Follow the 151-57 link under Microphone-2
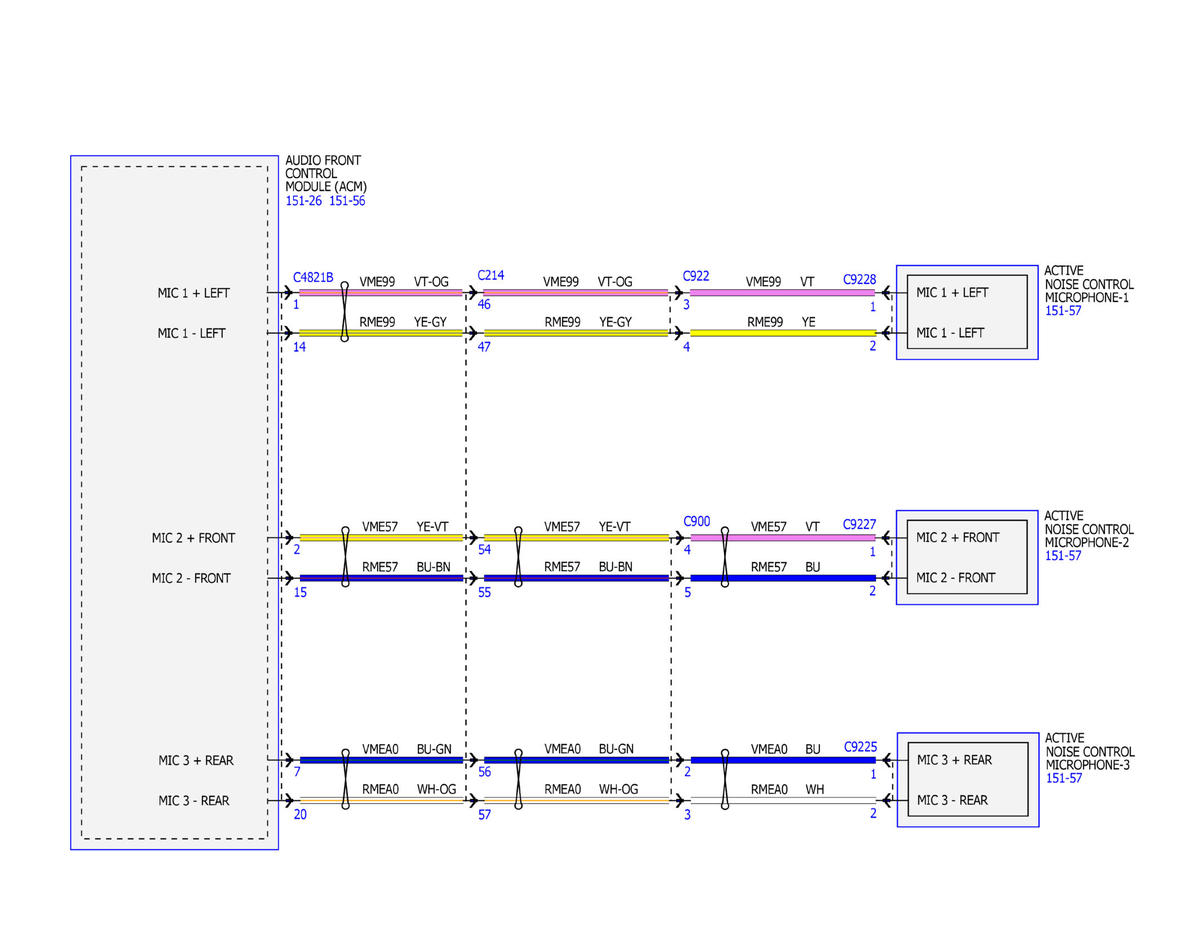Screen dimensions: 1200x927 (1063, 556)
